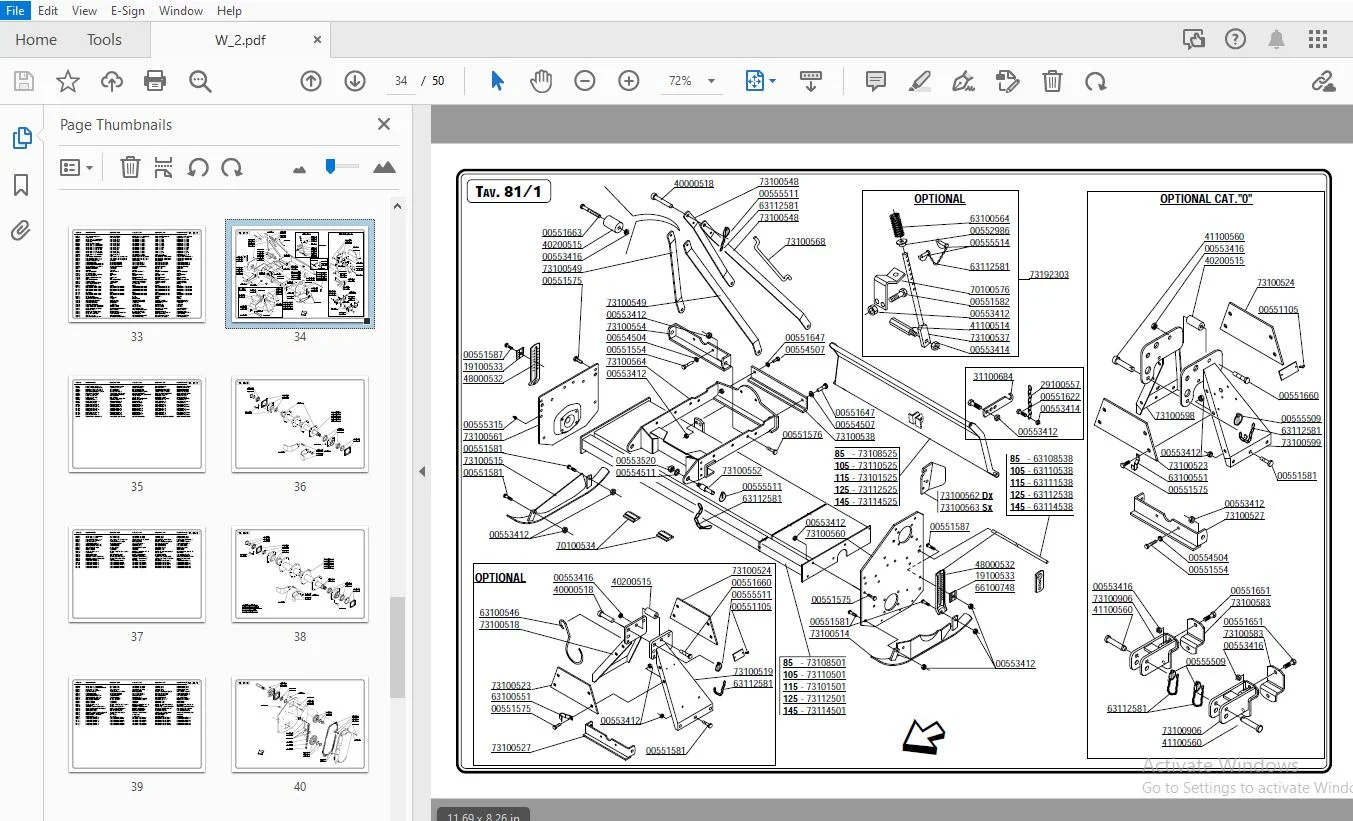The image size is (1353, 821).
Task: Select the page 38 thumbnail
Action: tap(300, 573)
